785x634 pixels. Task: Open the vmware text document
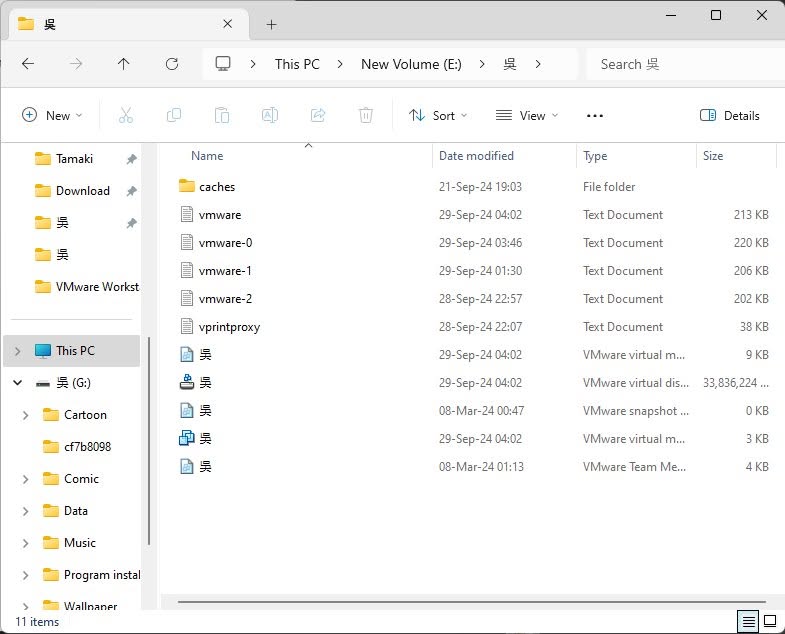220,215
